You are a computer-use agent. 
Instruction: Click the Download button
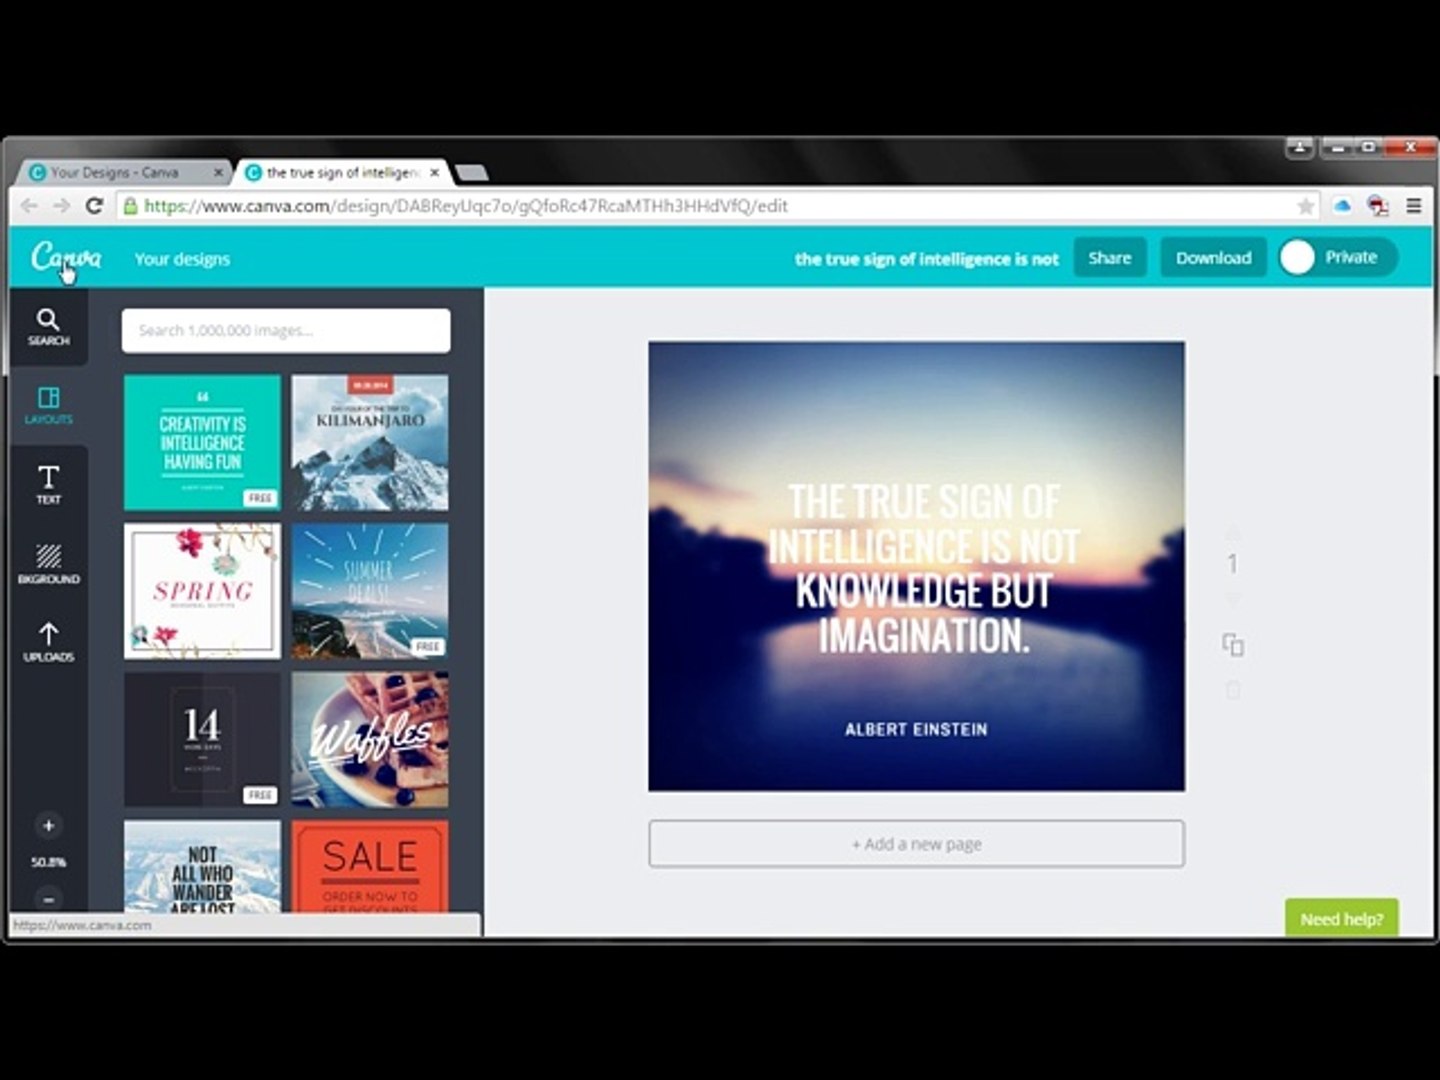click(x=1213, y=257)
